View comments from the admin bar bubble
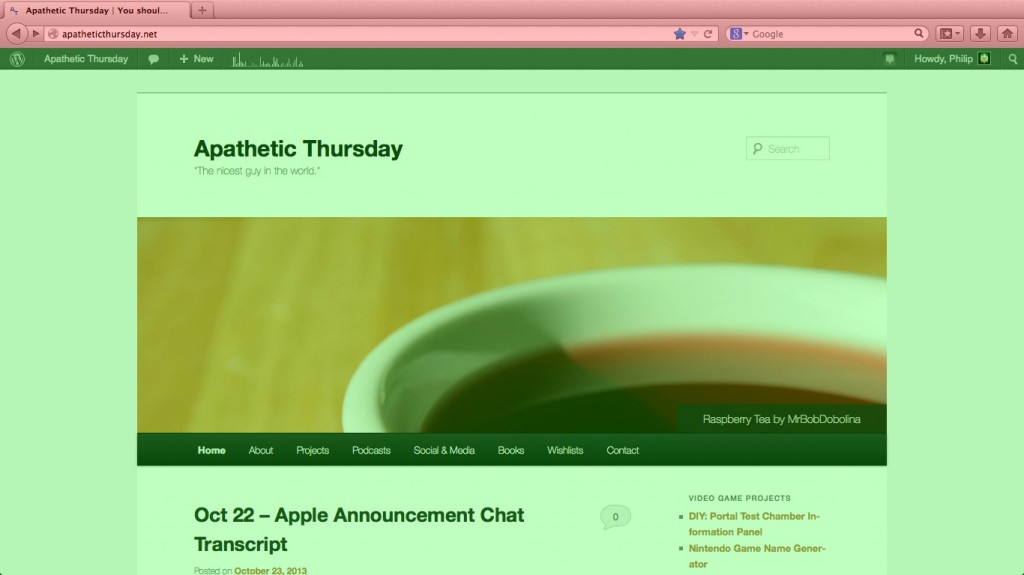 [x=153, y=59]
